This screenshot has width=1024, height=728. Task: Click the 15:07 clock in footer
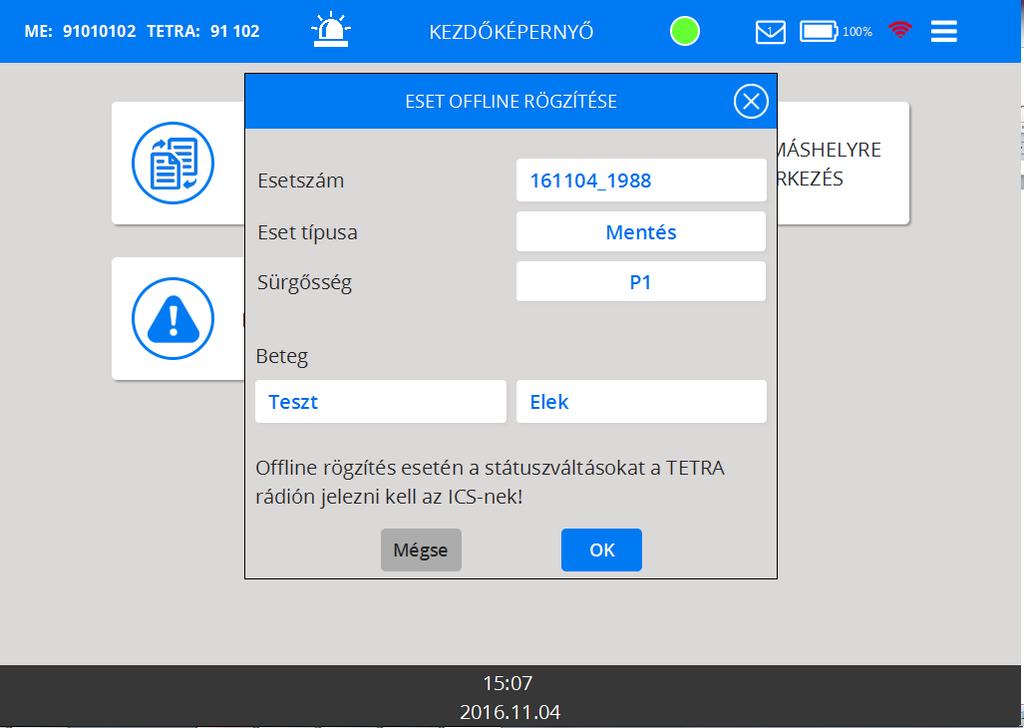pyautogui.click(x=507, y=684)
